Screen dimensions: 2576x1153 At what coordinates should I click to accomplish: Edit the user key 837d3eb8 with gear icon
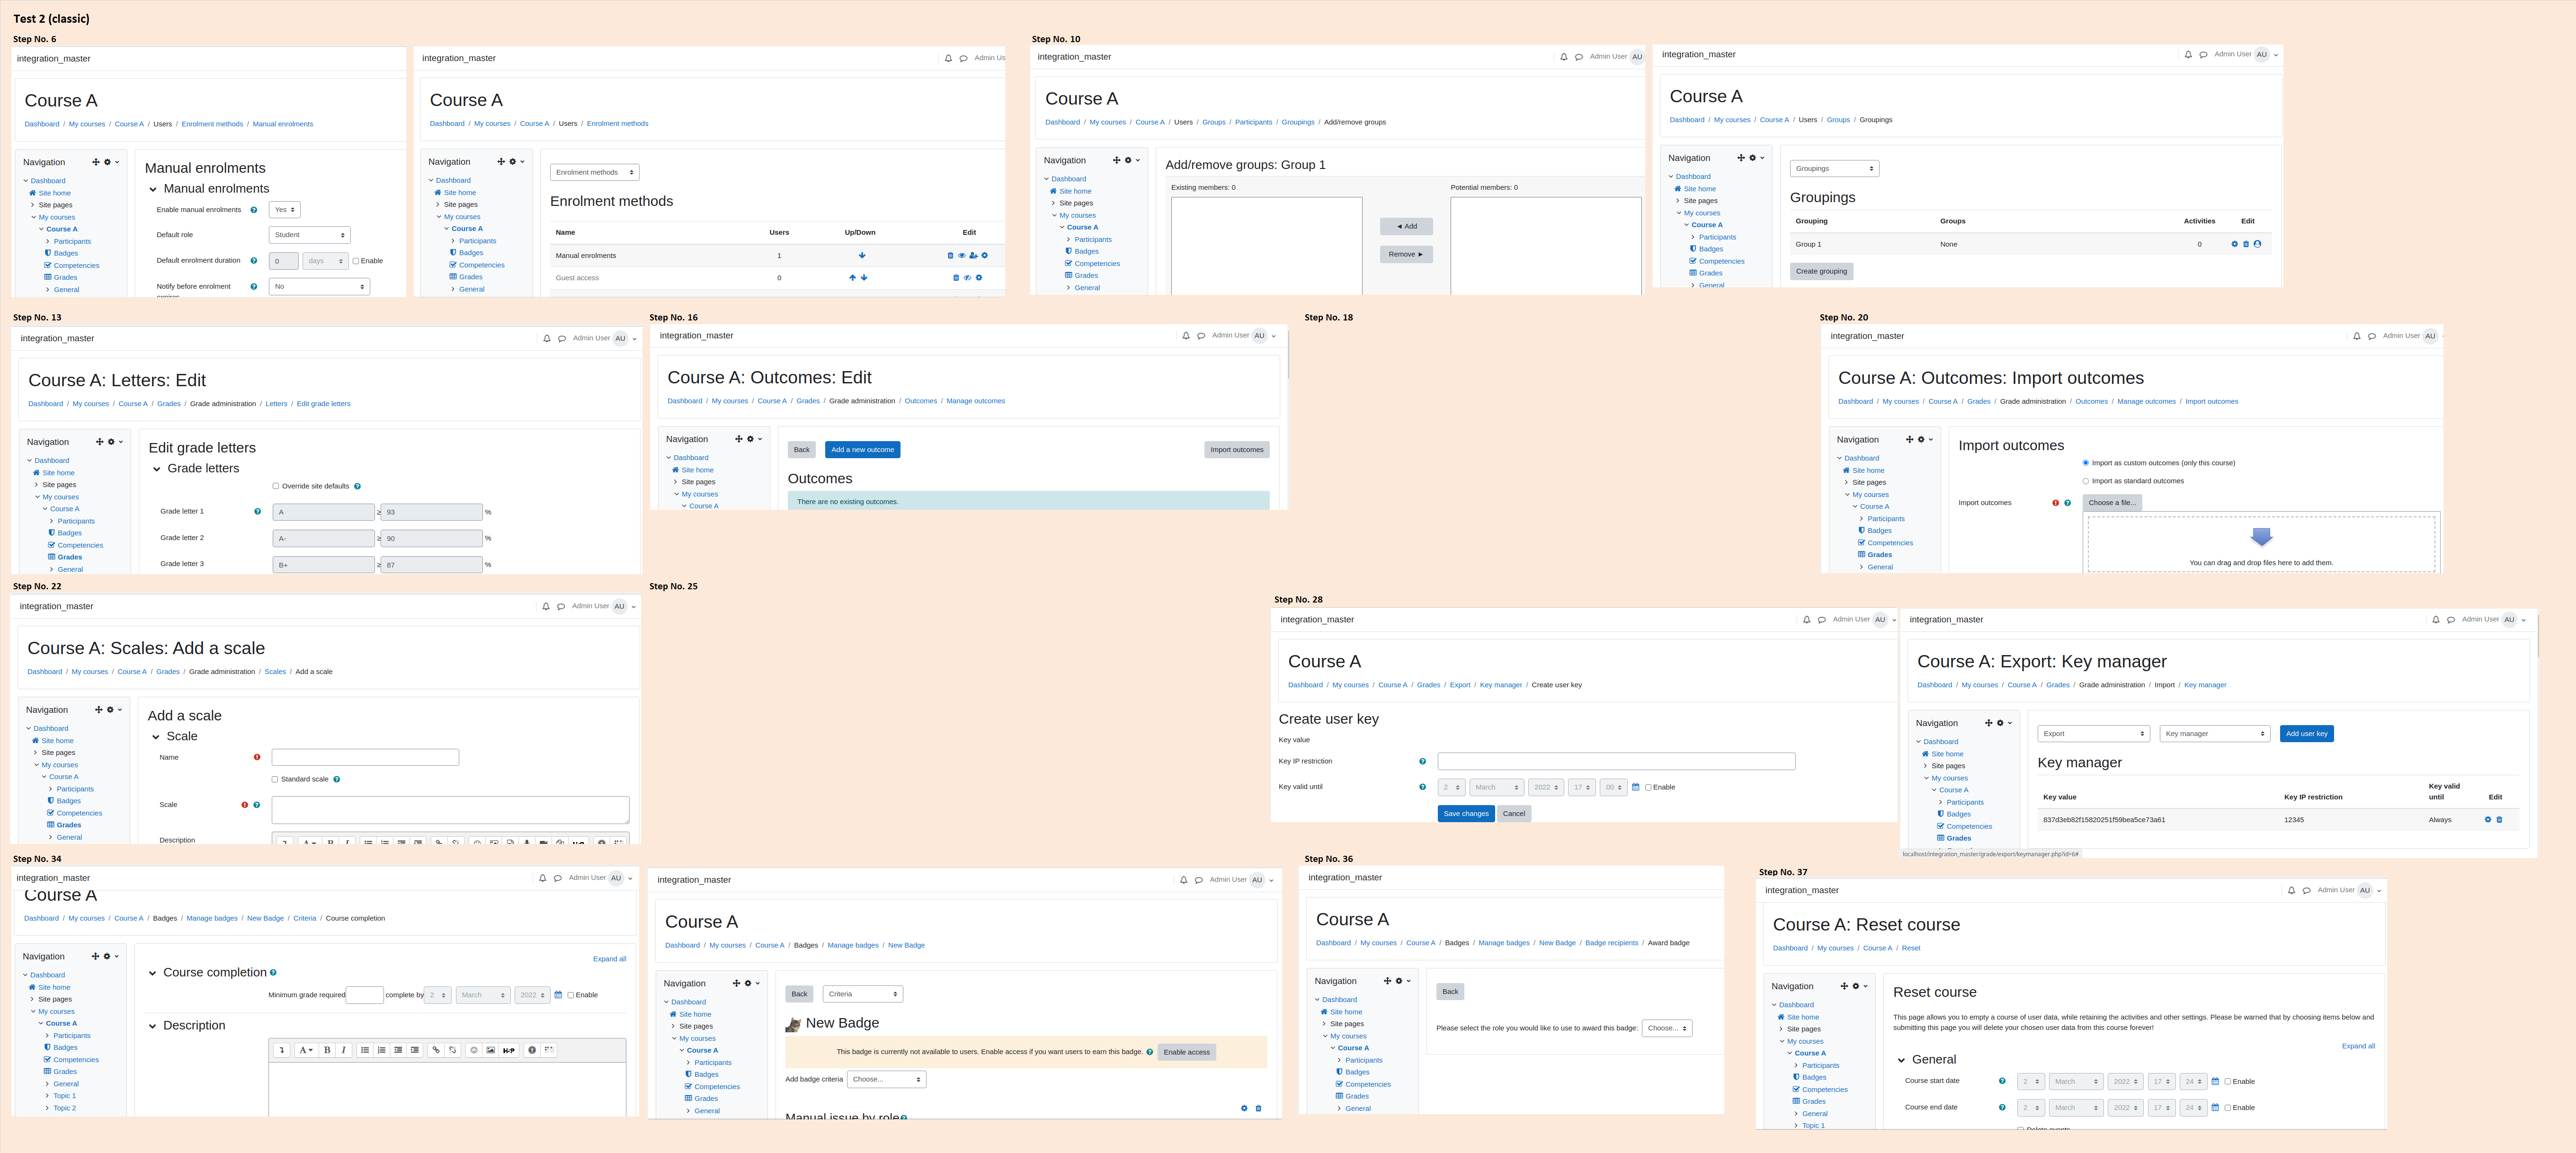2488,820
